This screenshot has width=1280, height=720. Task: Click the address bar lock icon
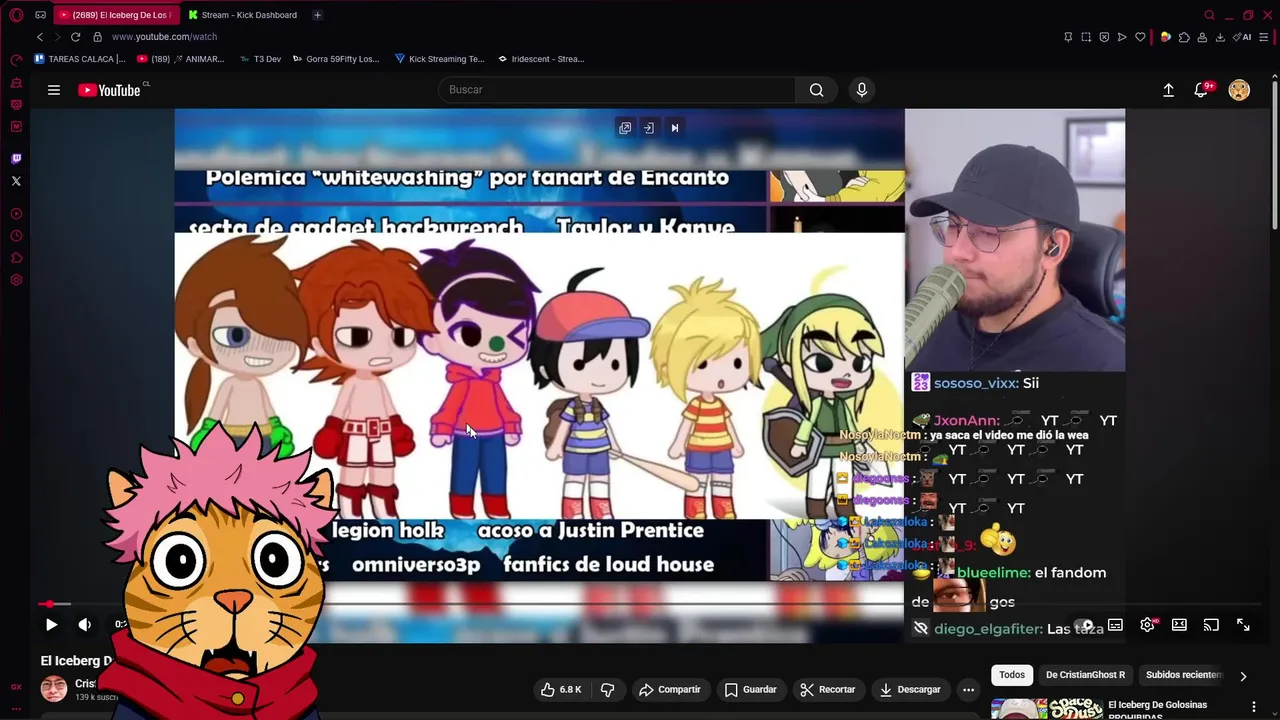pos(97,37)
